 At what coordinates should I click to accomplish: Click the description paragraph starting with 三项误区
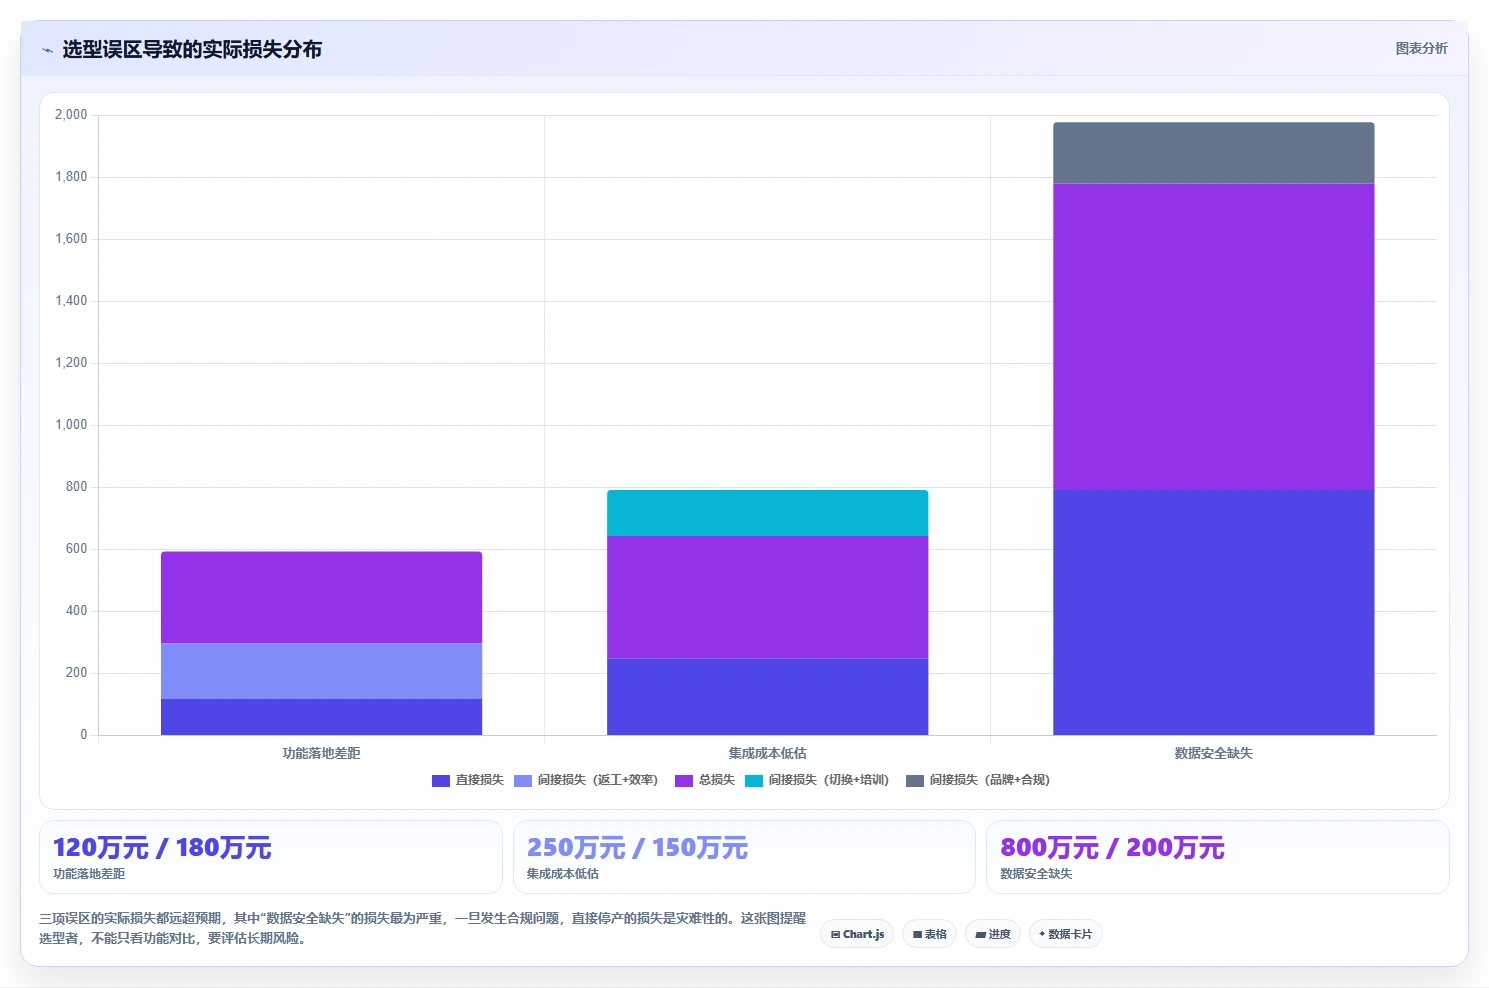(422, 928)
